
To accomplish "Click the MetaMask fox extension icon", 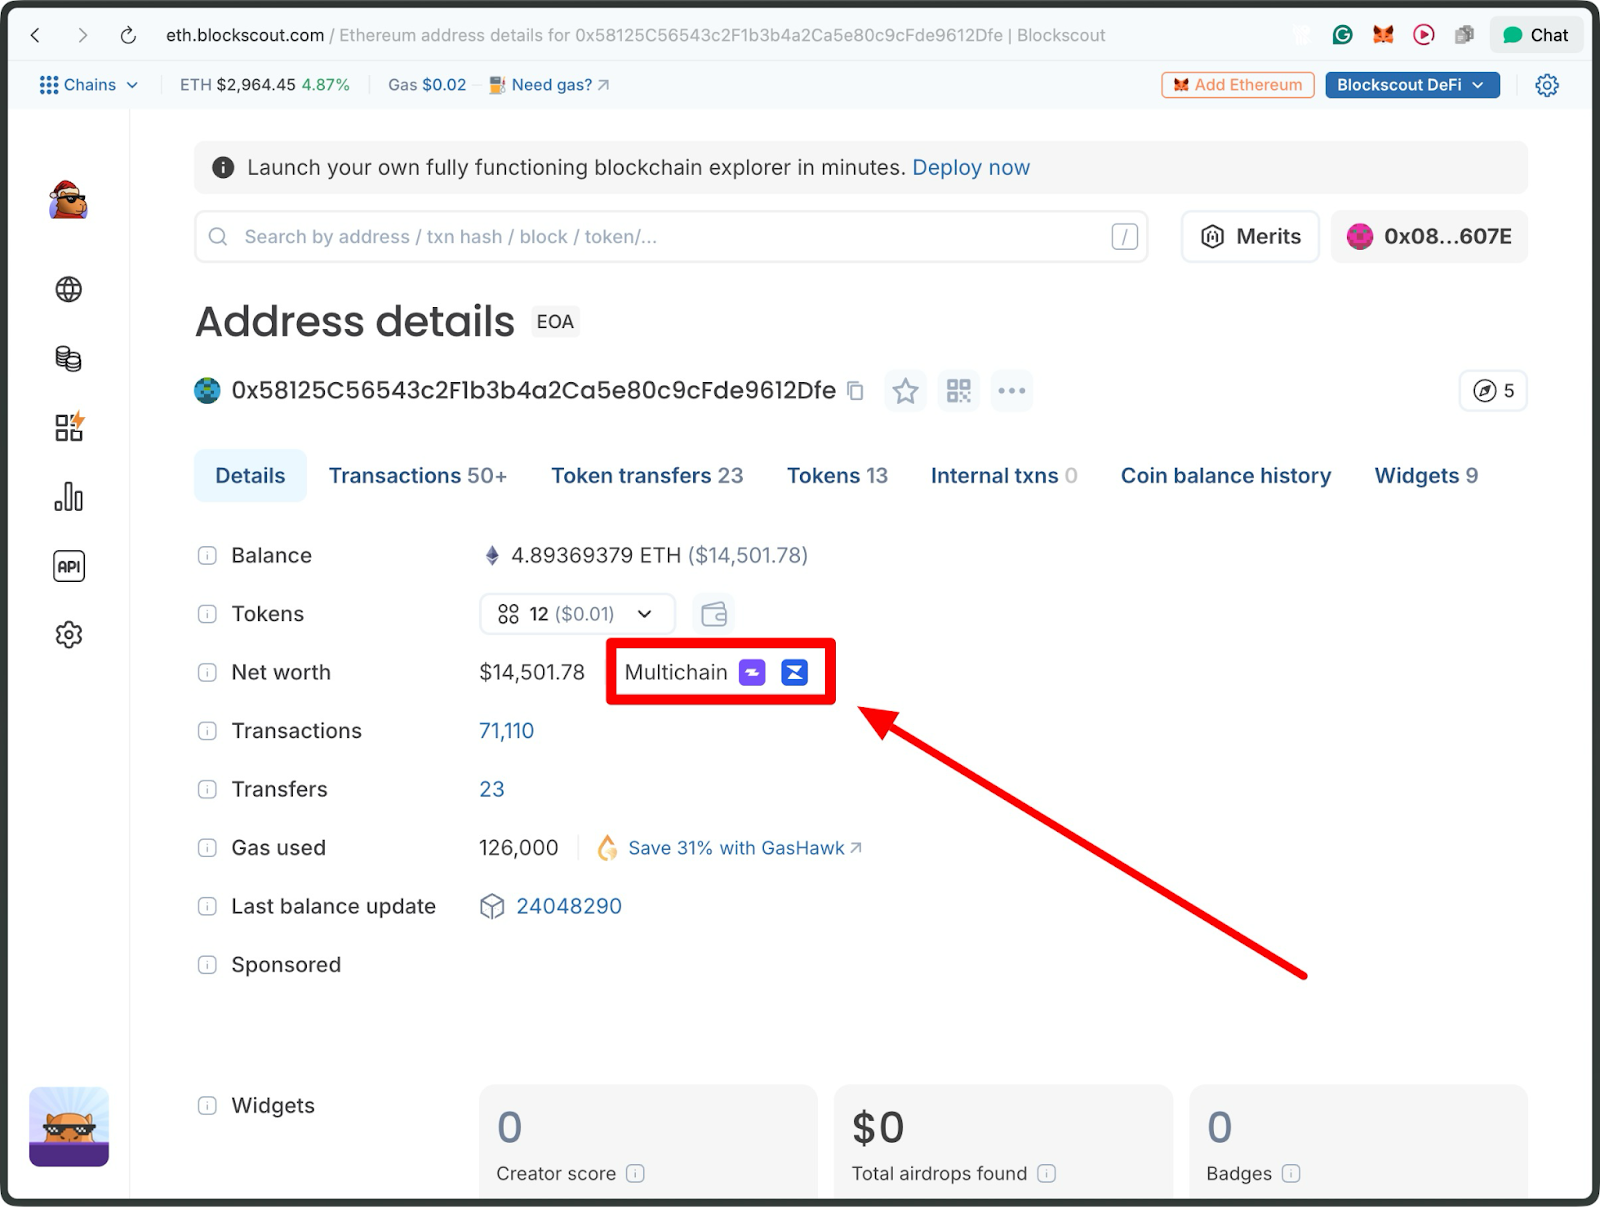I will (1383, 34).
